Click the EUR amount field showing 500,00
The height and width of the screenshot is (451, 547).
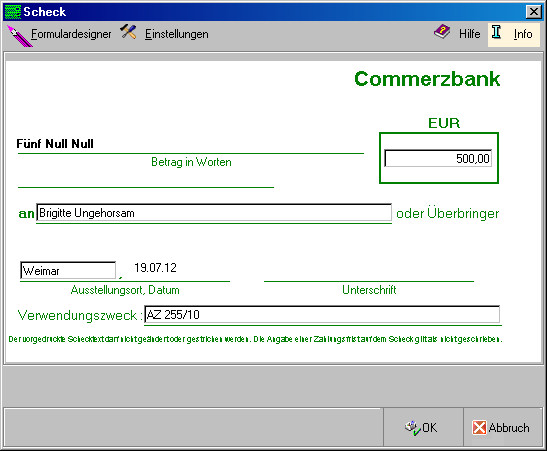pyautogui.click(x=438, y=158)
